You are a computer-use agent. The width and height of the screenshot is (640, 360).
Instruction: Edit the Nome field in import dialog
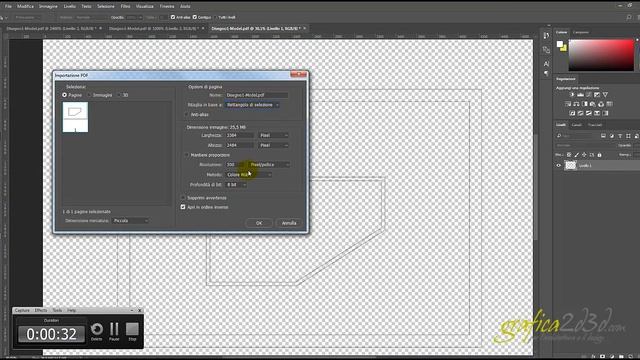tap(257, 95)
